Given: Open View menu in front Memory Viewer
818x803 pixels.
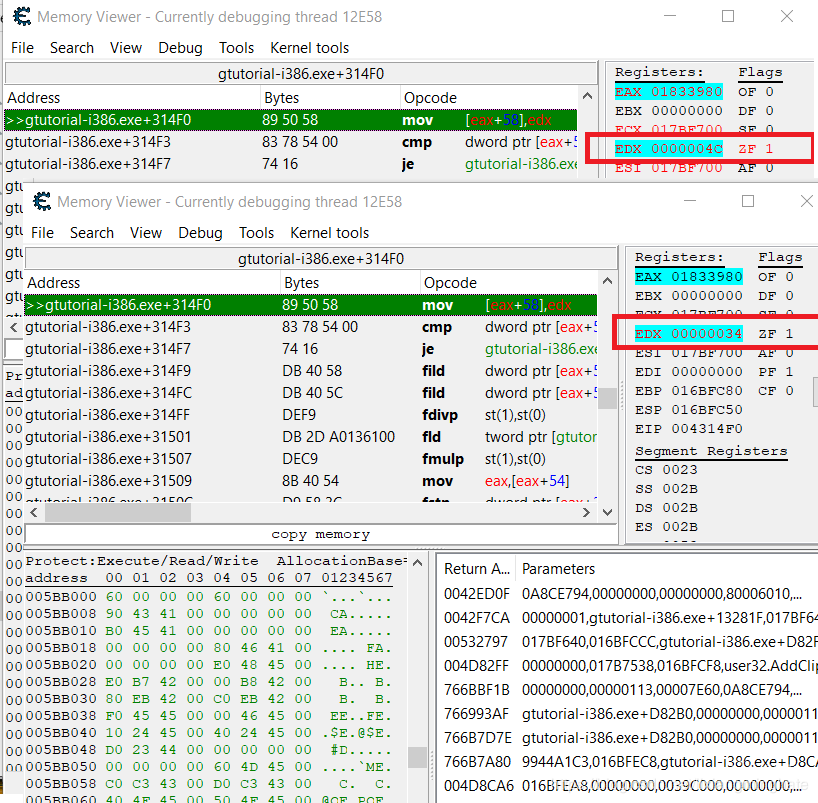Looking at the screenshot, I should (146, 233).
